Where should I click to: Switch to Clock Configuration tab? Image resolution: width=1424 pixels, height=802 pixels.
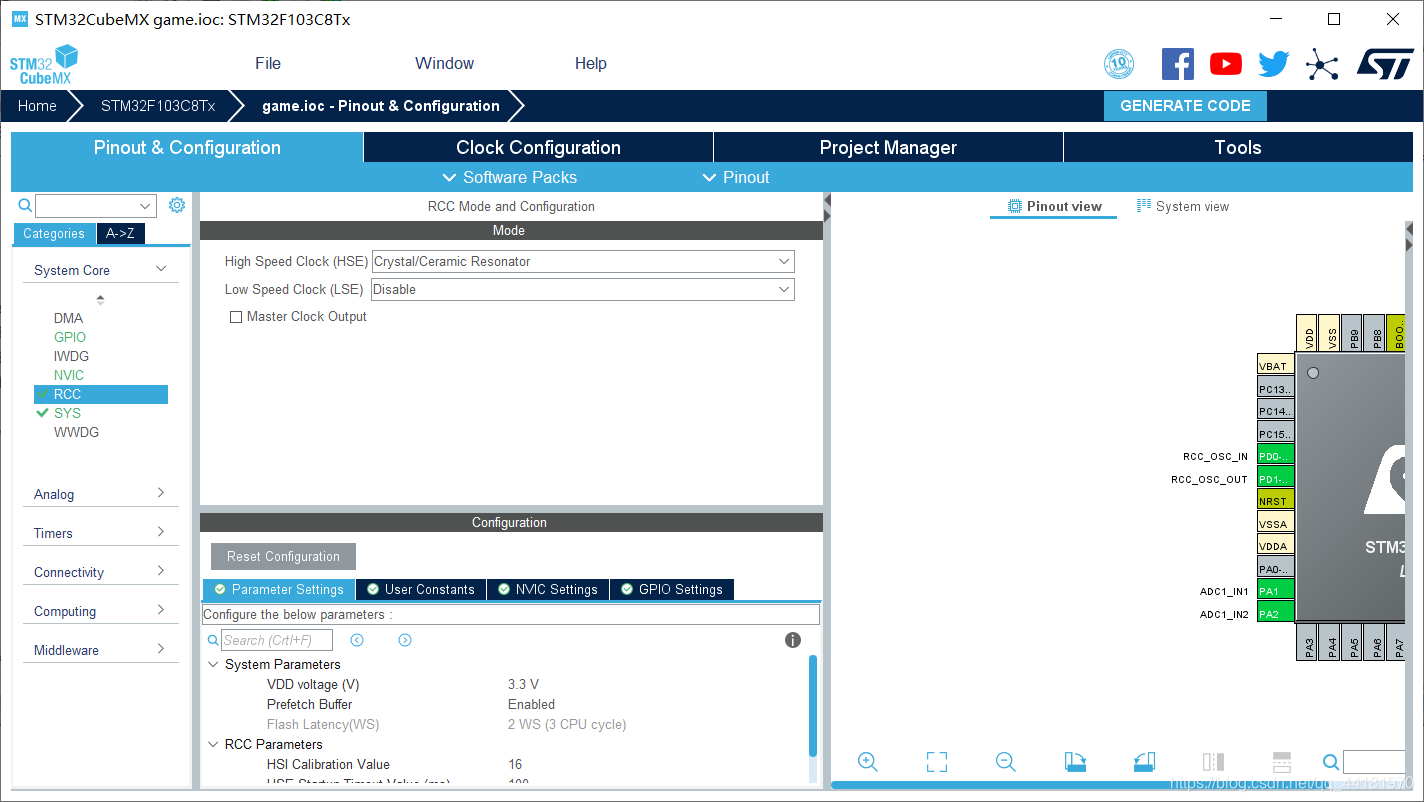[538, 147]
